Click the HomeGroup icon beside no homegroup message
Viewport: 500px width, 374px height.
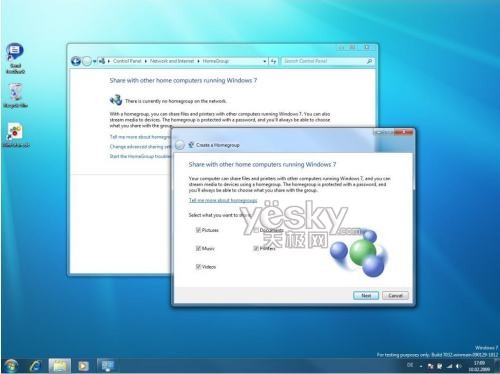click(116, 100)
